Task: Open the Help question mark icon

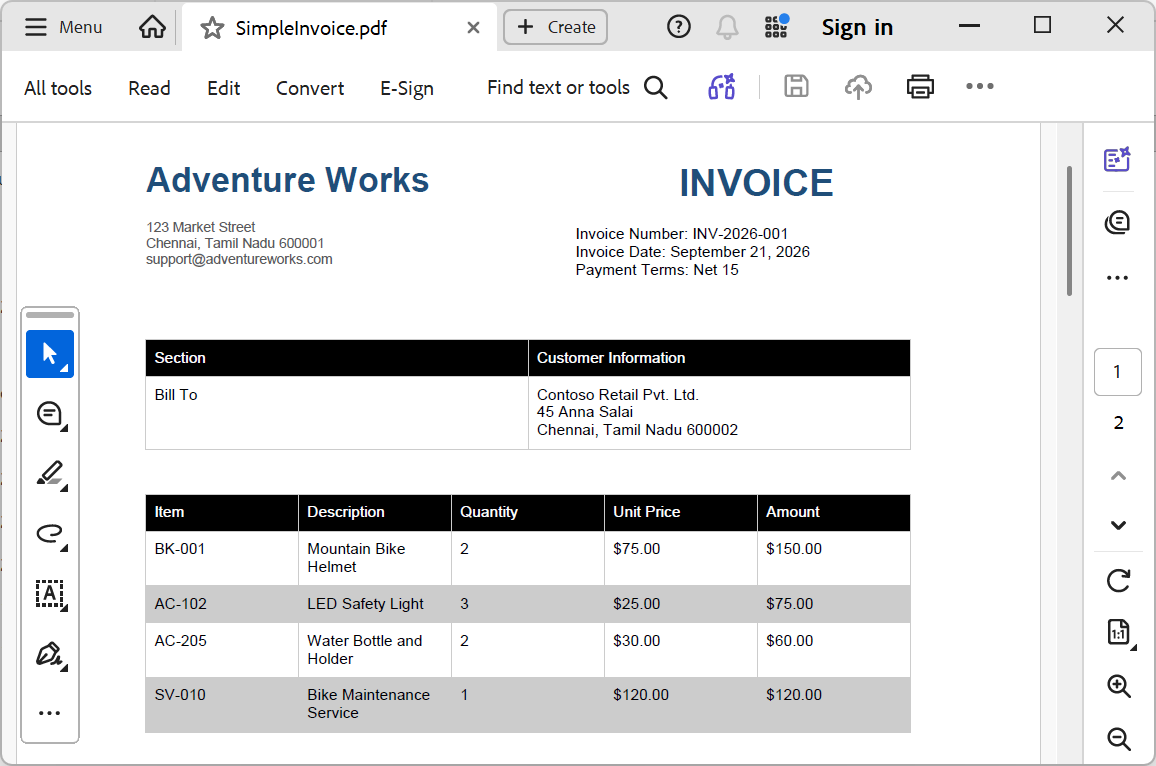Action: pyautogui.click(x=678, y=27)
